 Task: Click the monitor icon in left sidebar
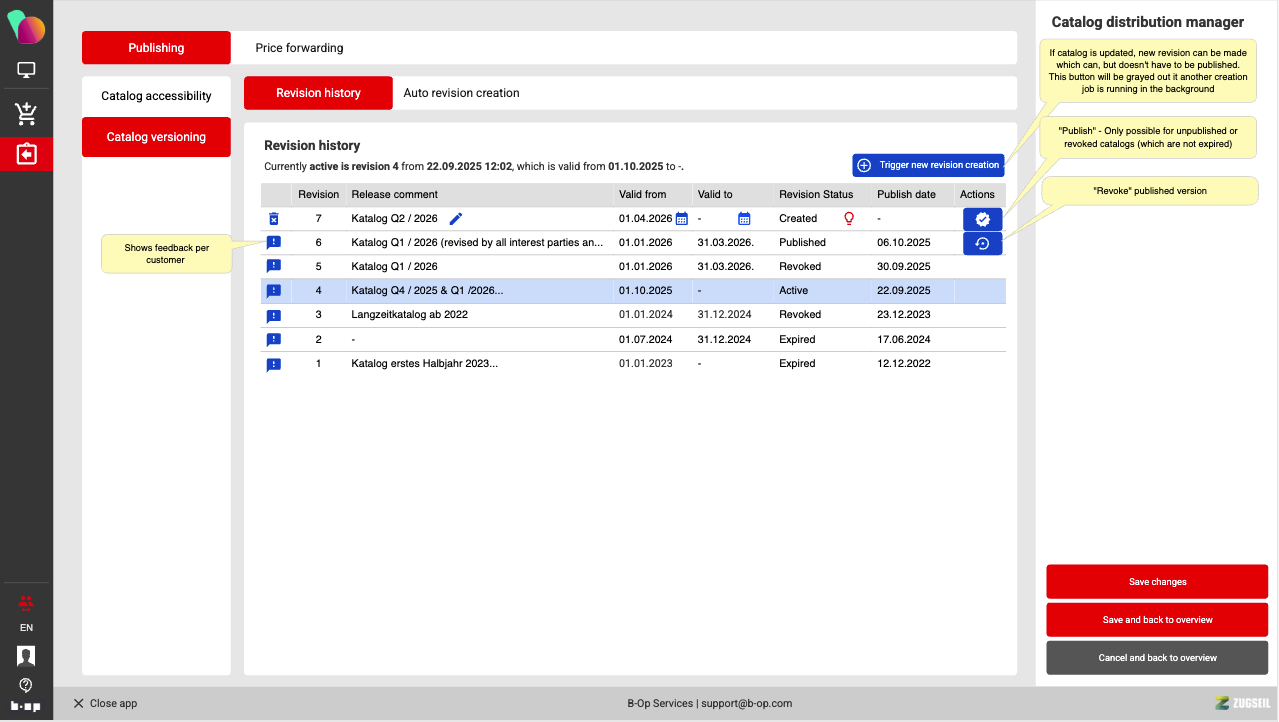(26, 70)
